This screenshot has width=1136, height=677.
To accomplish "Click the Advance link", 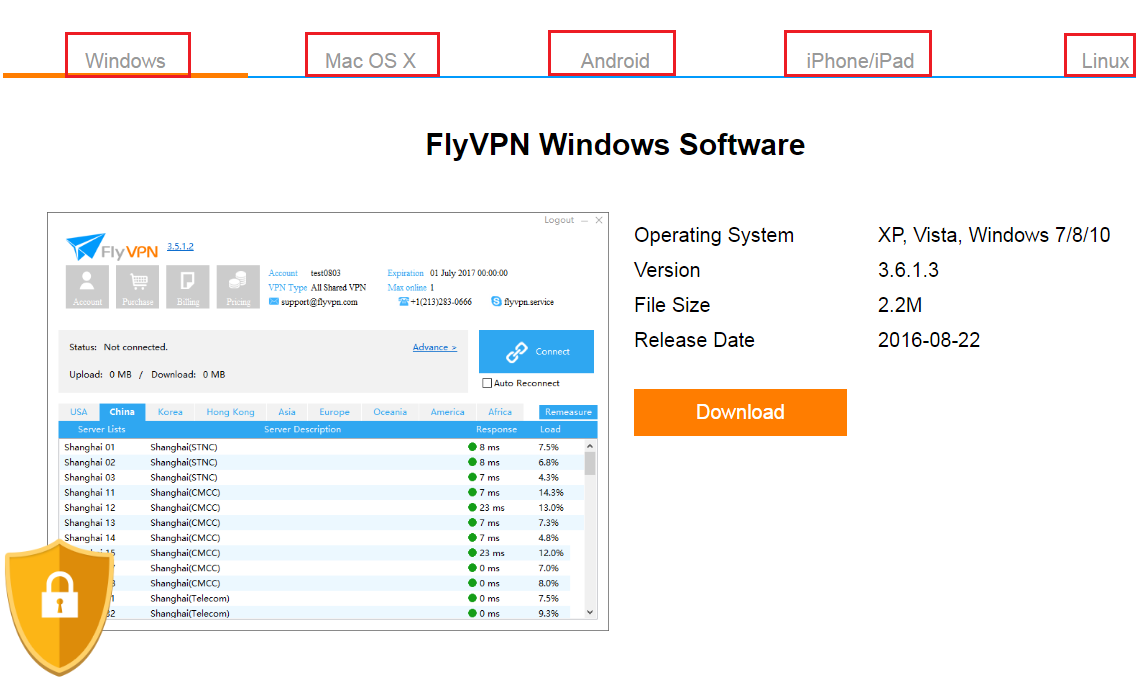I will (435, 347).
